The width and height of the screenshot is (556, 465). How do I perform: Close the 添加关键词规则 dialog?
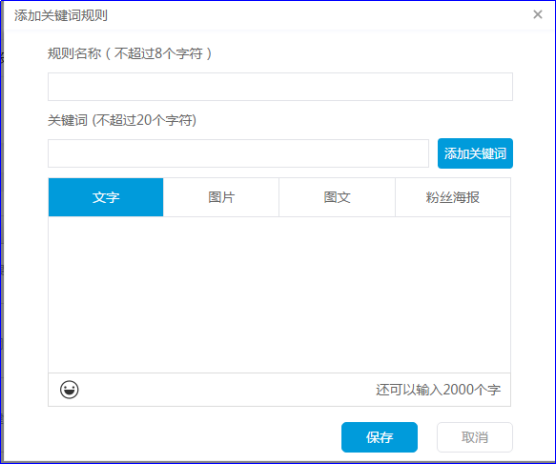tap(538, 15)
